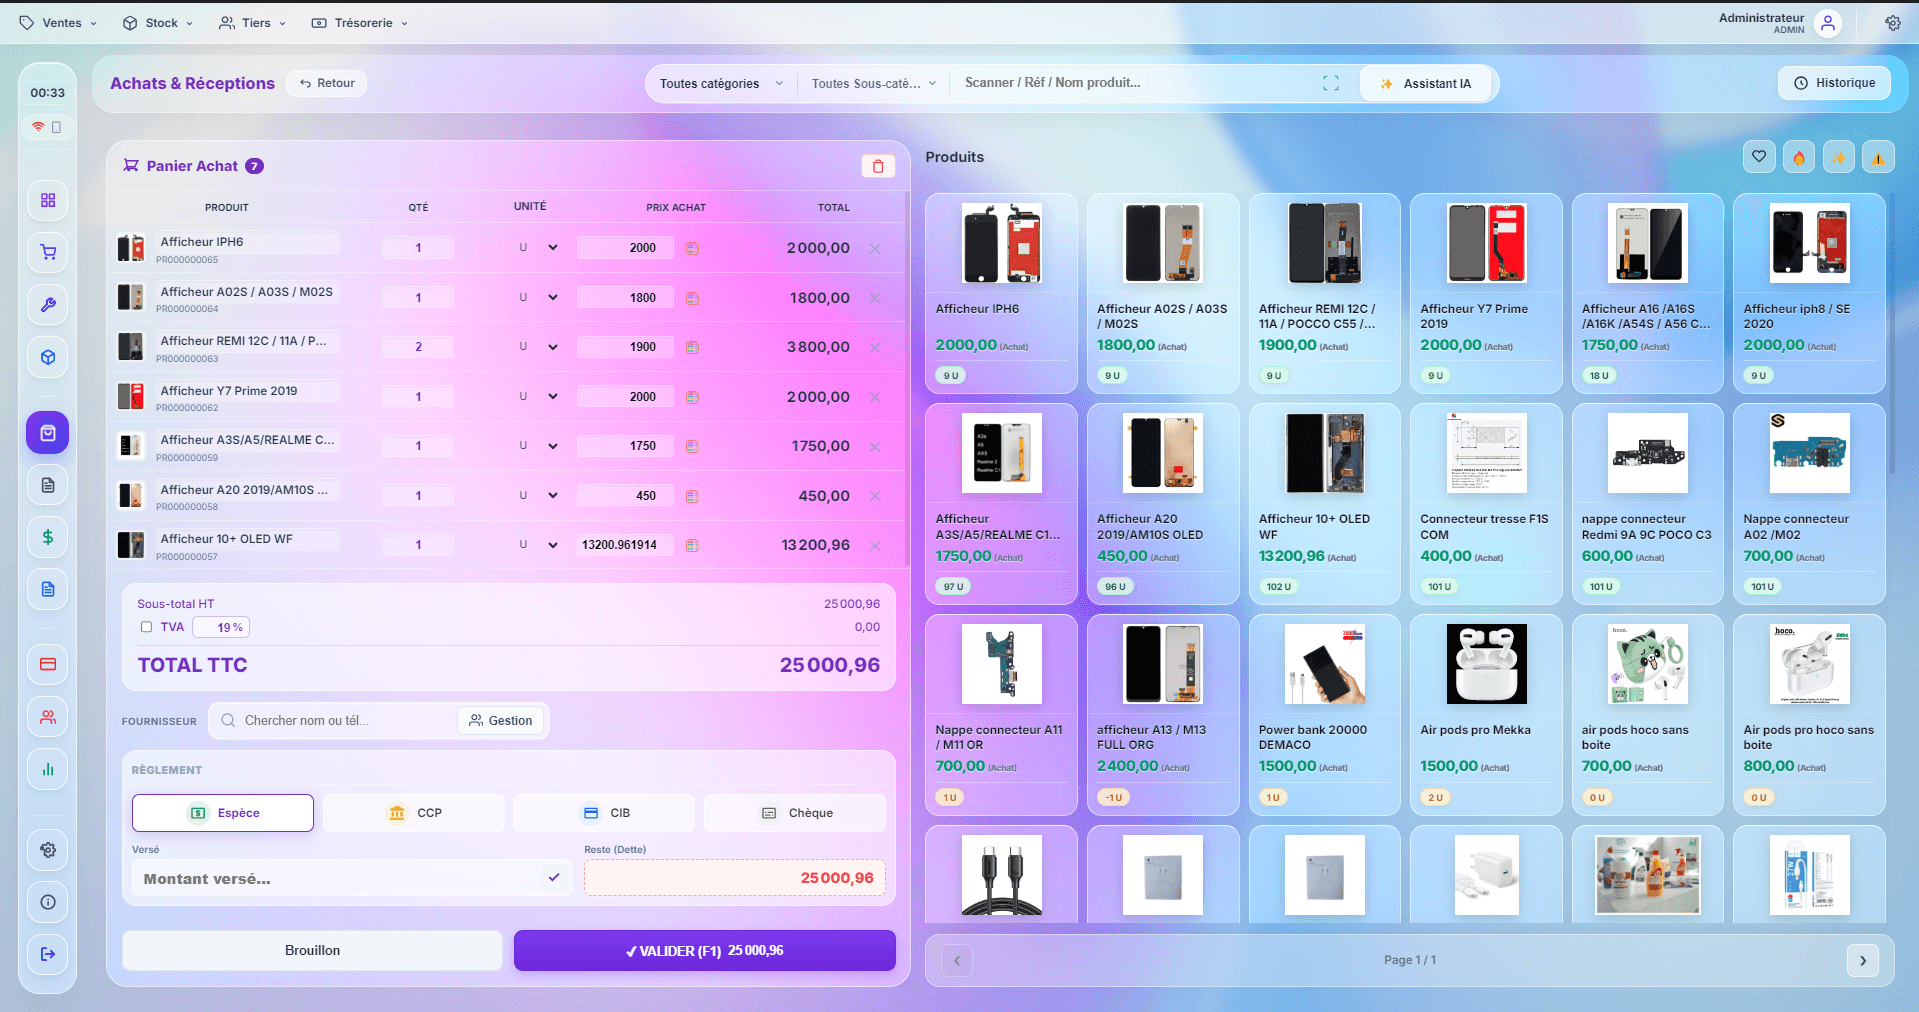Show low-stock alerts via warning triangle icon

[x=1878, y=156]
